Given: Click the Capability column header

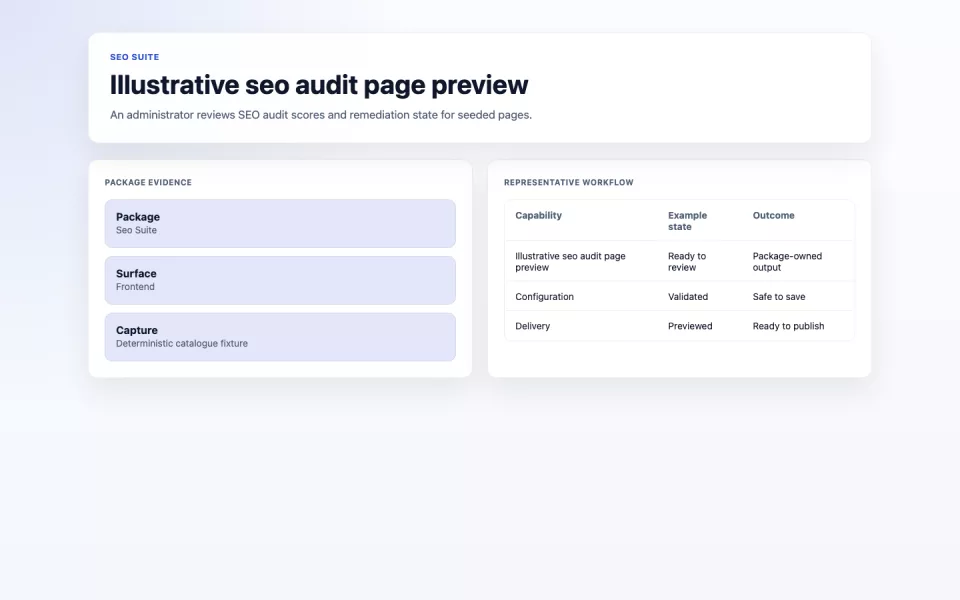Looking at the screenshot, I should point(538,216).
